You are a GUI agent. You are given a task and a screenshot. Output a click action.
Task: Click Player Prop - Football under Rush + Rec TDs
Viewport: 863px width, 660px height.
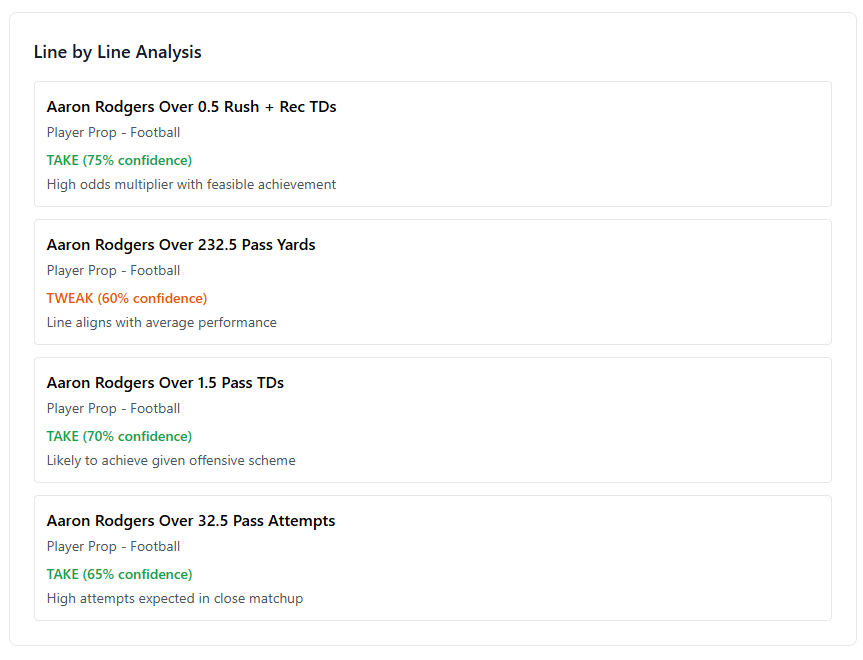point(113,132)
